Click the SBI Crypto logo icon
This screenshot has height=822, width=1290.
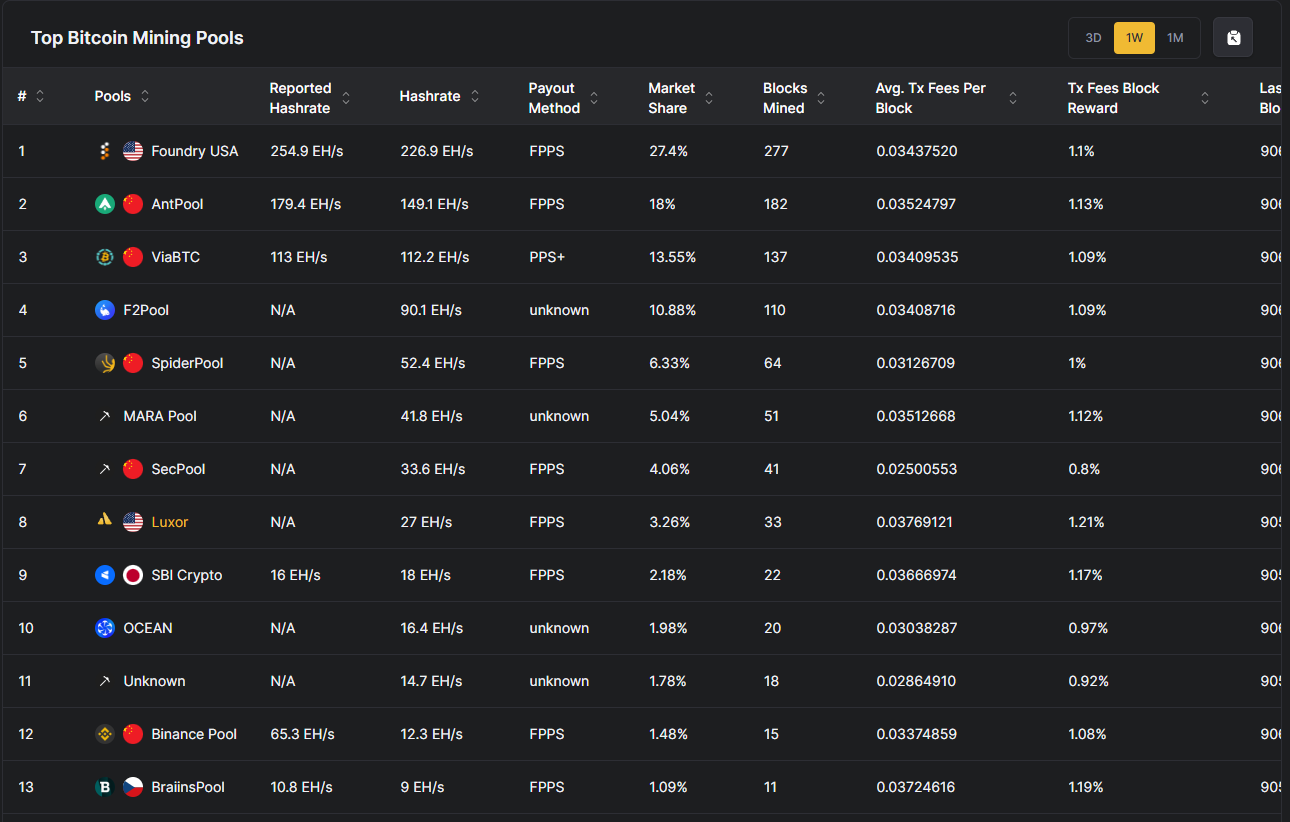point(104,575)
